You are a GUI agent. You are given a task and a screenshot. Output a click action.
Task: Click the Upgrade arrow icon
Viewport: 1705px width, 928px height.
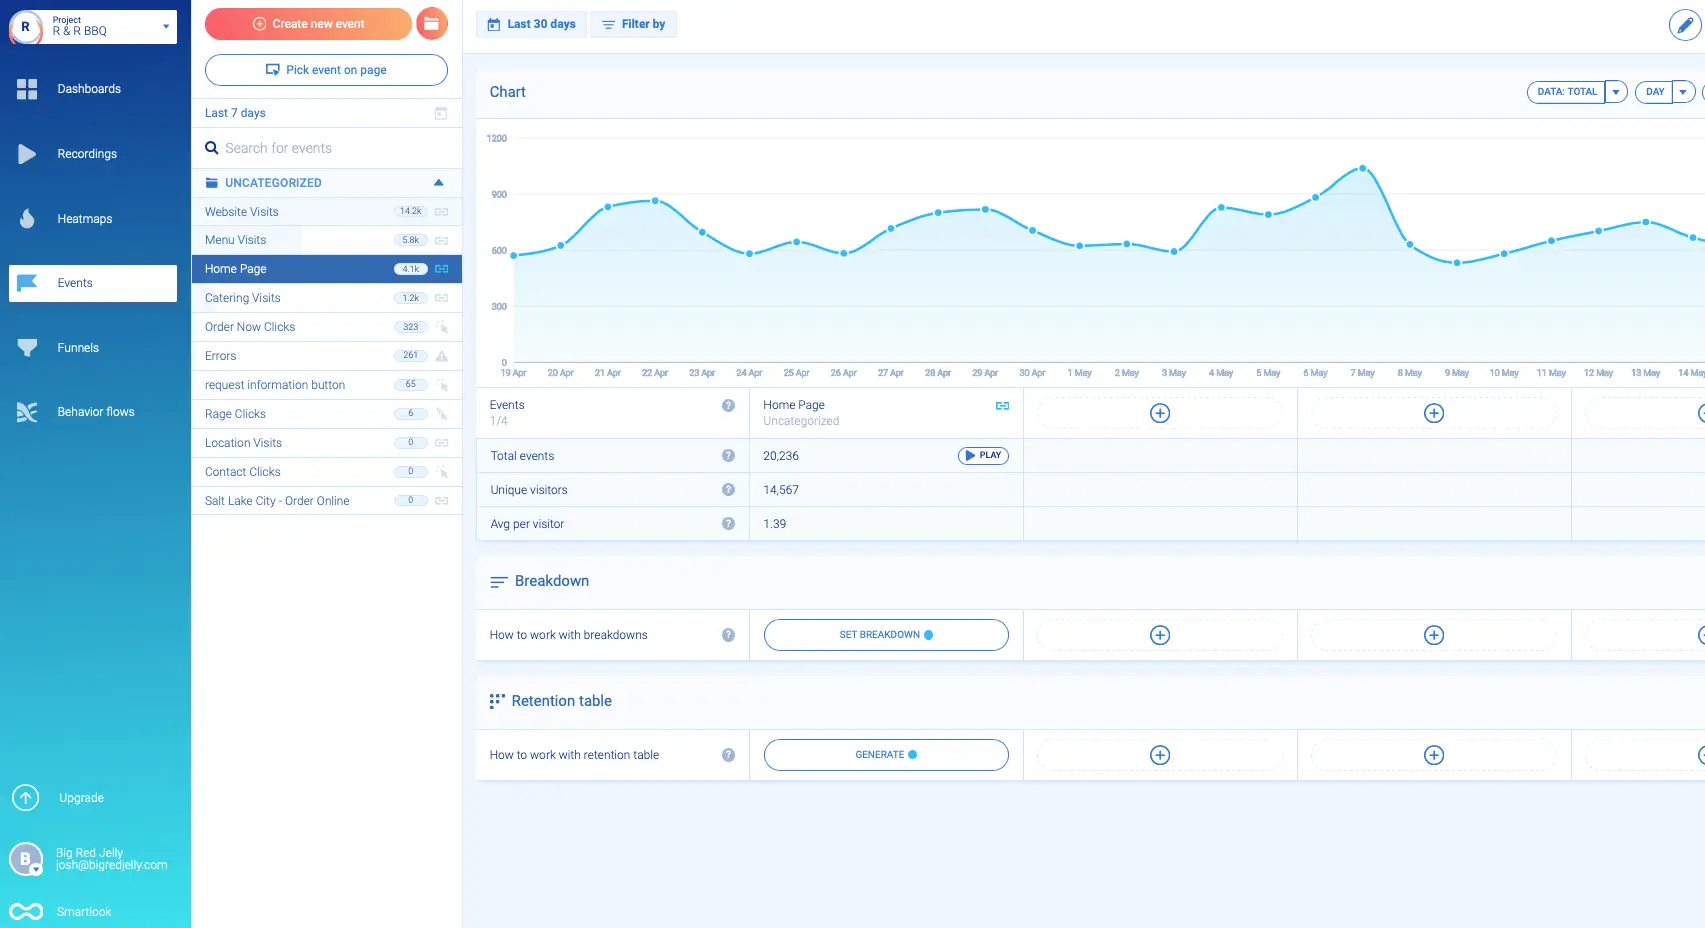point(25,797)
